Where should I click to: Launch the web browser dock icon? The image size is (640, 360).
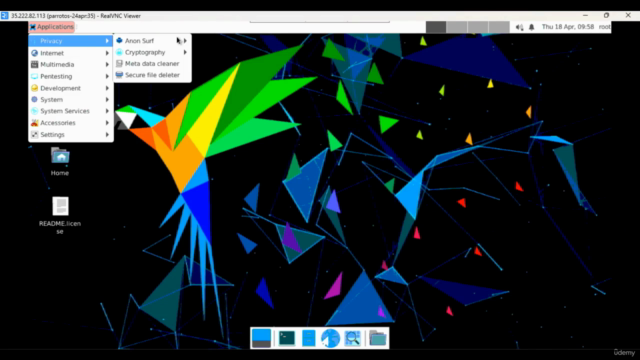(x=330, y=338)
